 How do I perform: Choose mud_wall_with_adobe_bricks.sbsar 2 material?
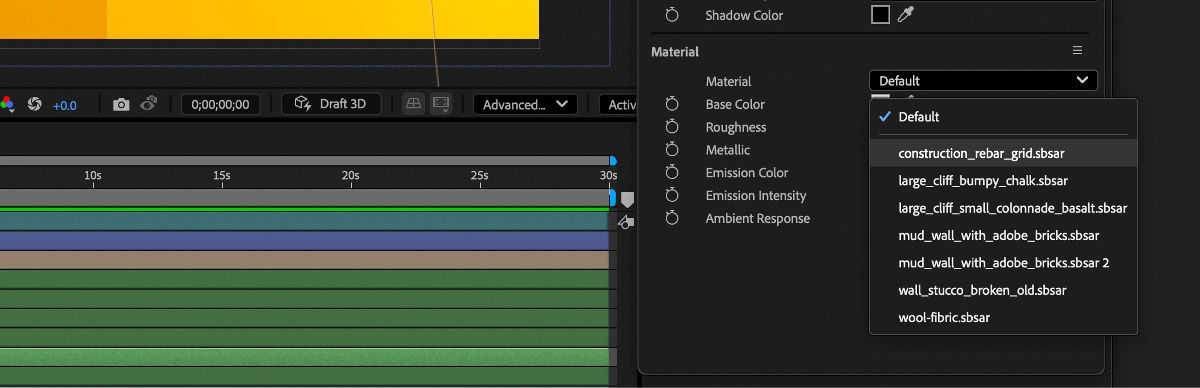click(1003, 263)
